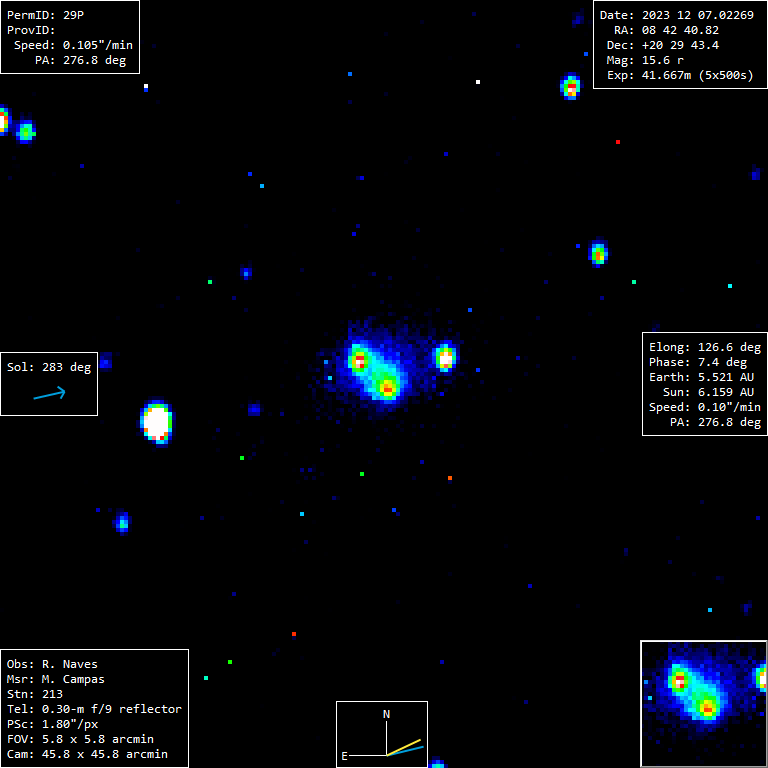Screen dimensions: 768x768
Task: Click 'PA: 276.8 deg' in the PermID box
Action: (x=80, y=60)
